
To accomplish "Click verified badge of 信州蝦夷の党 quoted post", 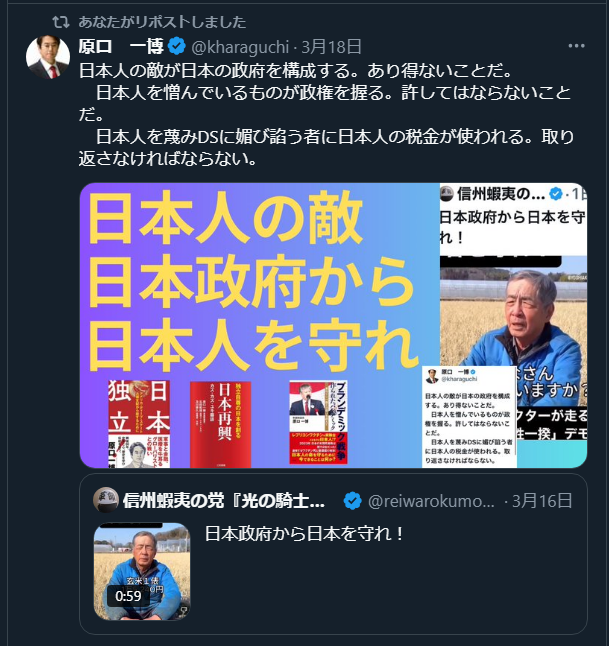I will coord(353,501).
